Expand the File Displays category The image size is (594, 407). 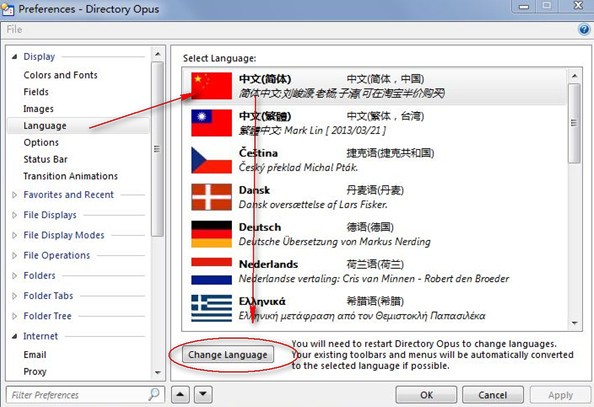point(14,215)
